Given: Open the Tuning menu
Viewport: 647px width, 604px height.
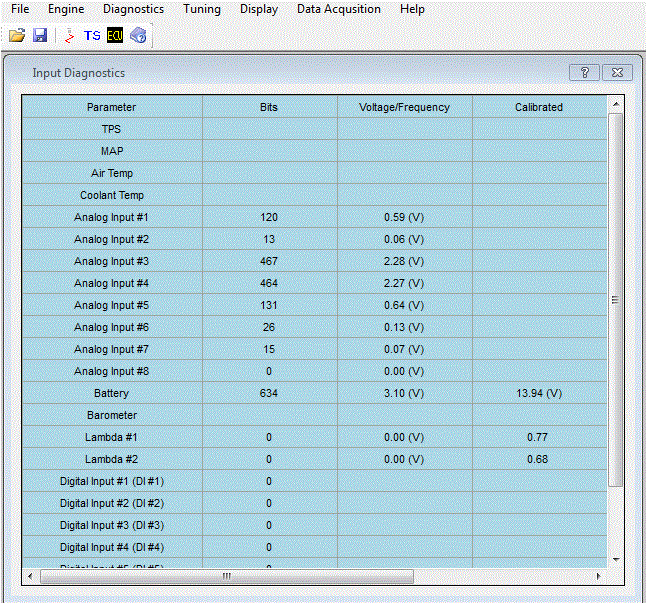Looking at the screenshot, I should (202, 9).
